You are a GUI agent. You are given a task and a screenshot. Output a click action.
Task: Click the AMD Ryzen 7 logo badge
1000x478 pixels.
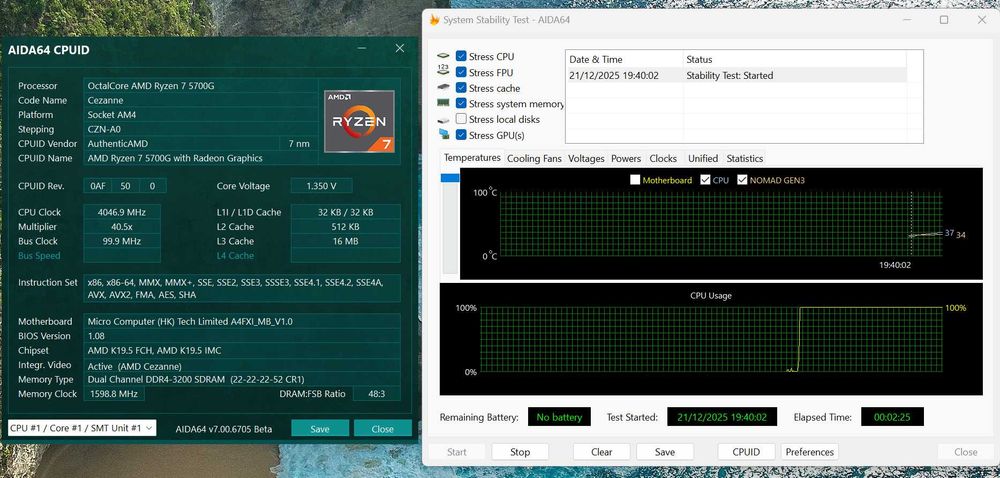(359, 121)
